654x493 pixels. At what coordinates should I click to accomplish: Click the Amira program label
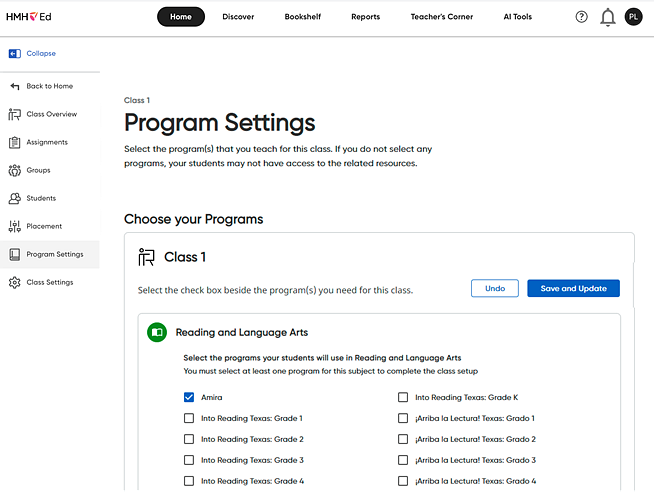(x=211, y=397)
